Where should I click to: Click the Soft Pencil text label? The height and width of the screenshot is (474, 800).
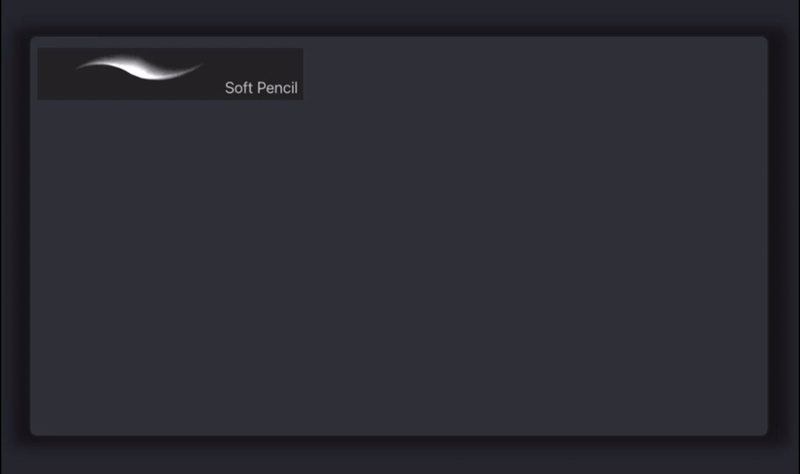click(261, 88)
